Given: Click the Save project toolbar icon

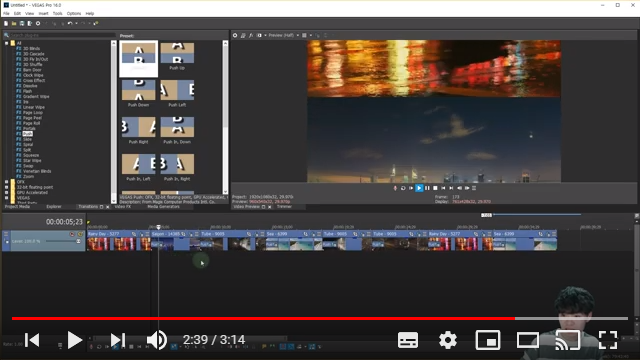Looking at the screenshot, I should (x=22, y=24).
